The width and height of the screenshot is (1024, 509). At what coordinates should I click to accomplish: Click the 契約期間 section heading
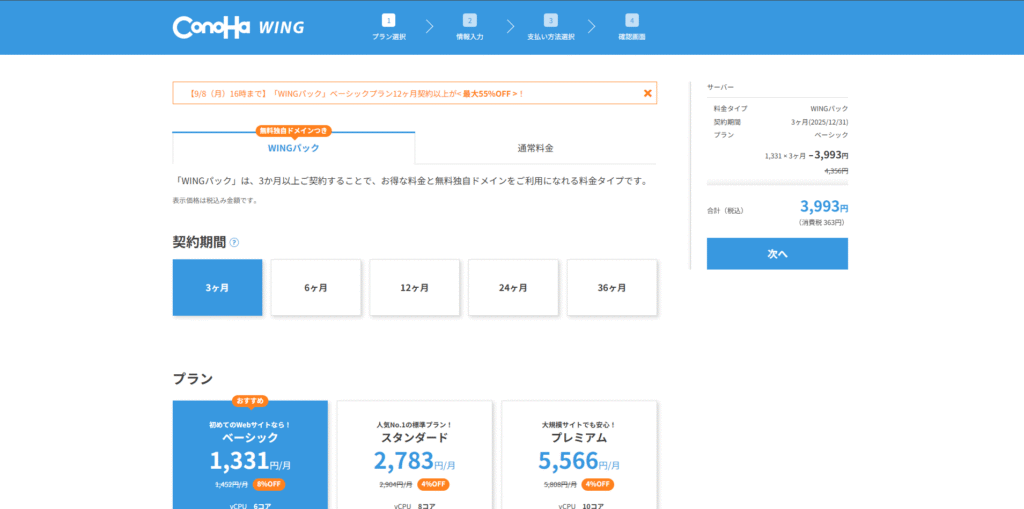click(x=199, y=242)
